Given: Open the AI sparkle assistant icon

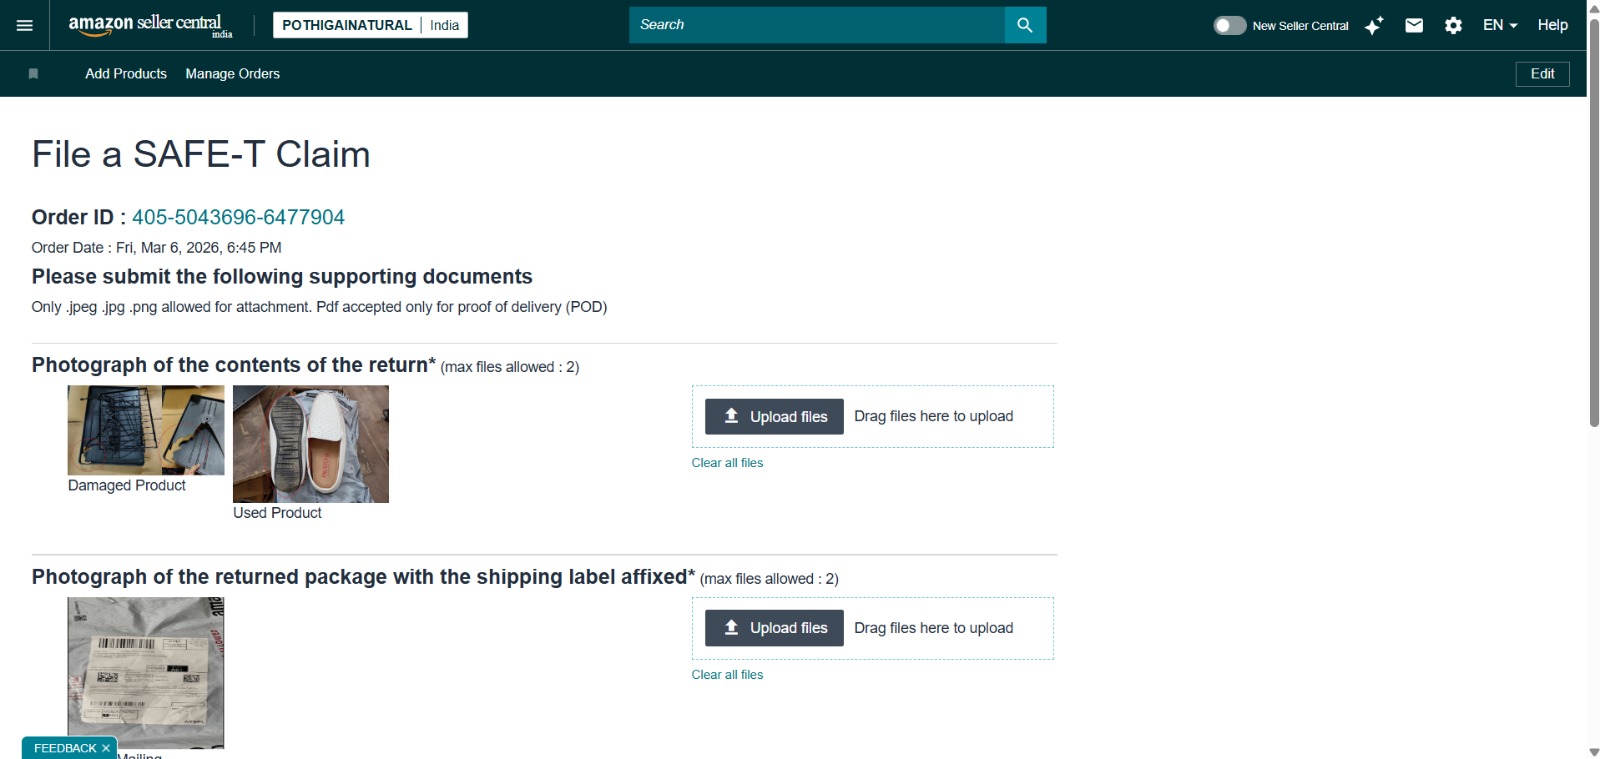Looking at the screenshot, I should coord(1374,26).
